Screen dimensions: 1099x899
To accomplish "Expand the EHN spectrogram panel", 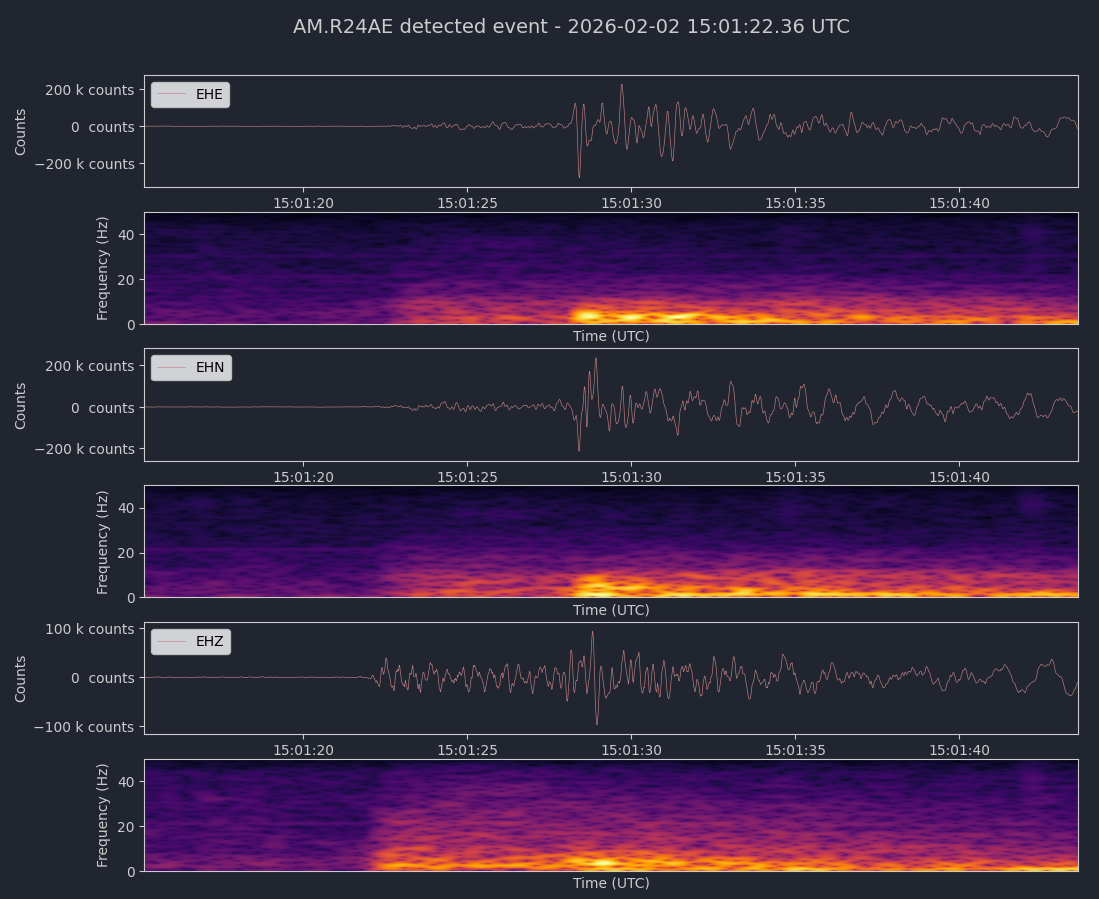I will (x=611, y=540).
